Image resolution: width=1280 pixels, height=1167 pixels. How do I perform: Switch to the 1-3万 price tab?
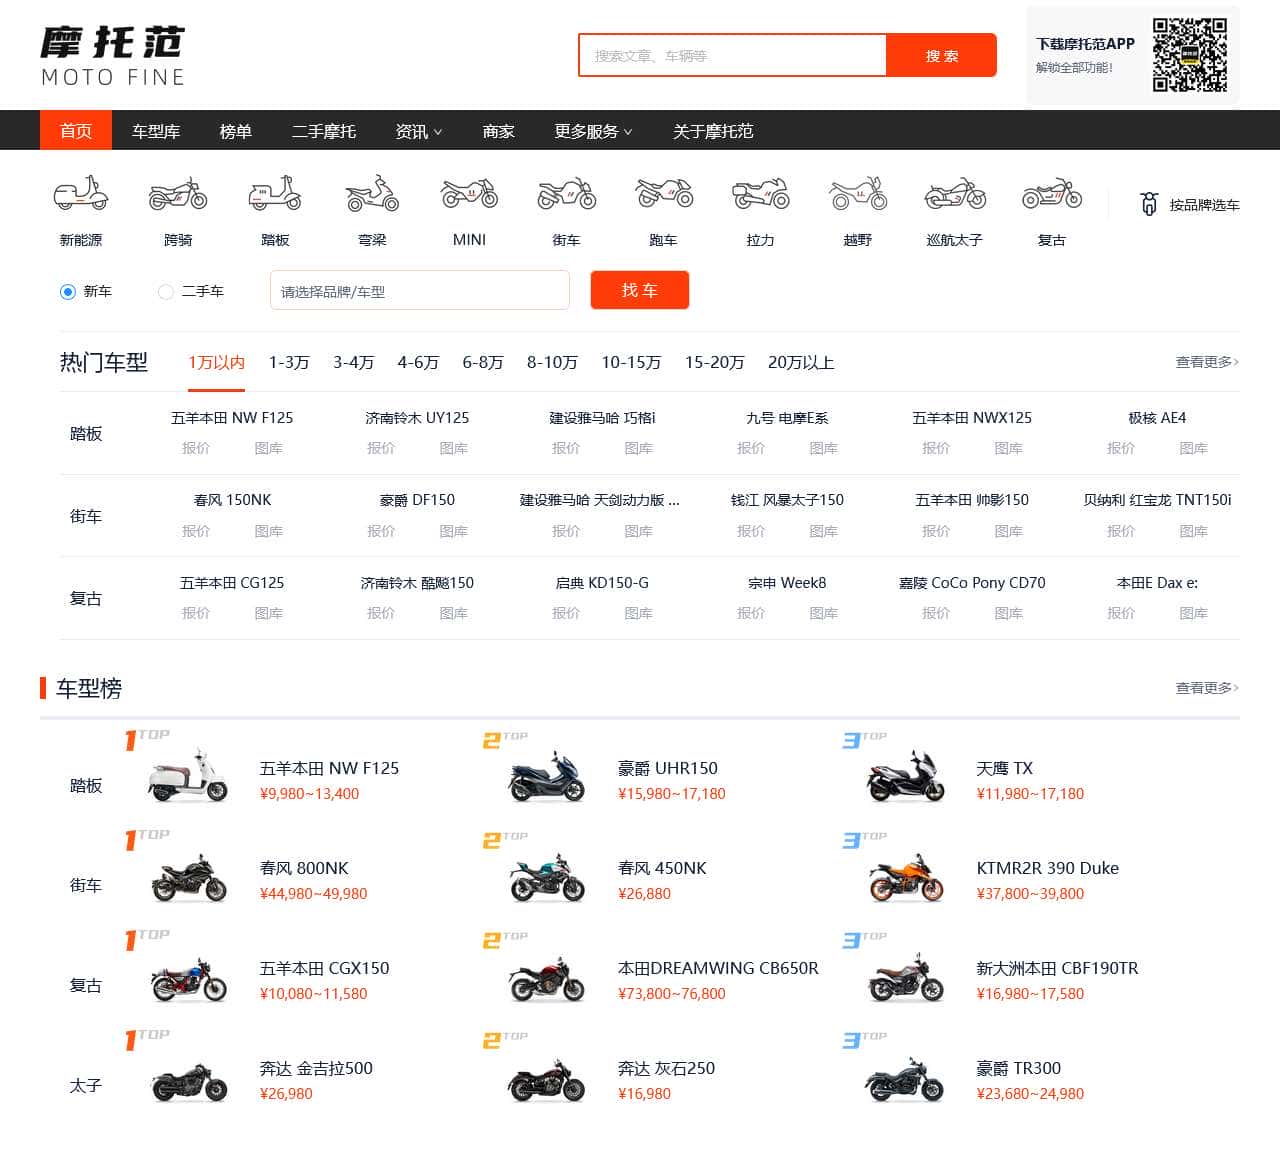289,362
